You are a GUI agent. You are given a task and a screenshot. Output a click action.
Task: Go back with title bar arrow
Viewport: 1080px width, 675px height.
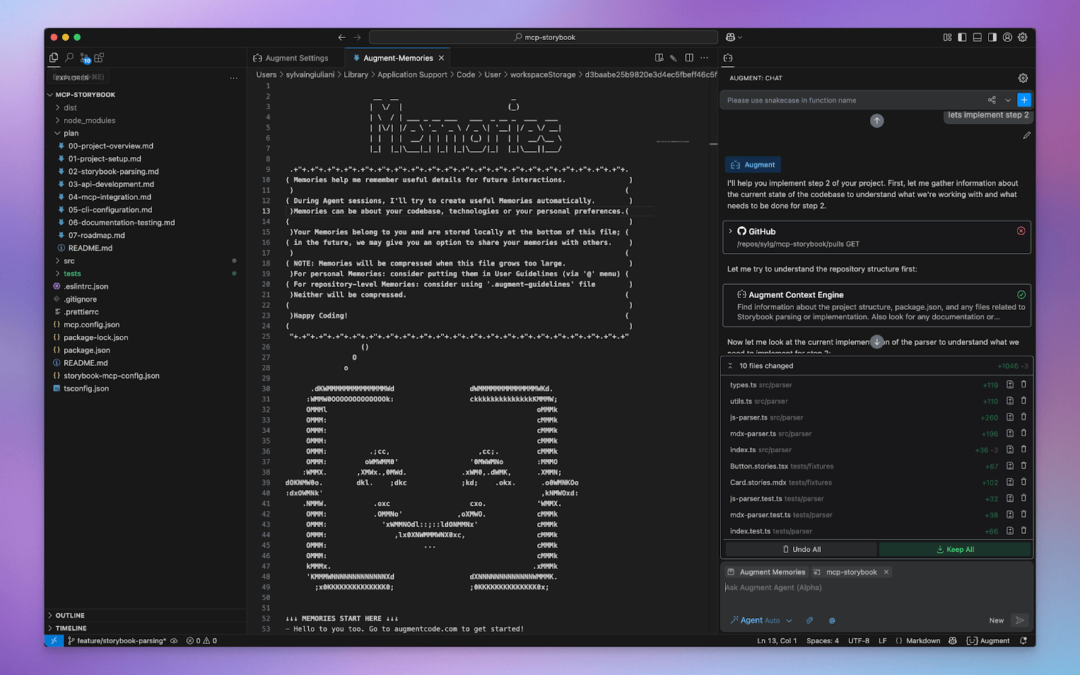coord(342,37)
